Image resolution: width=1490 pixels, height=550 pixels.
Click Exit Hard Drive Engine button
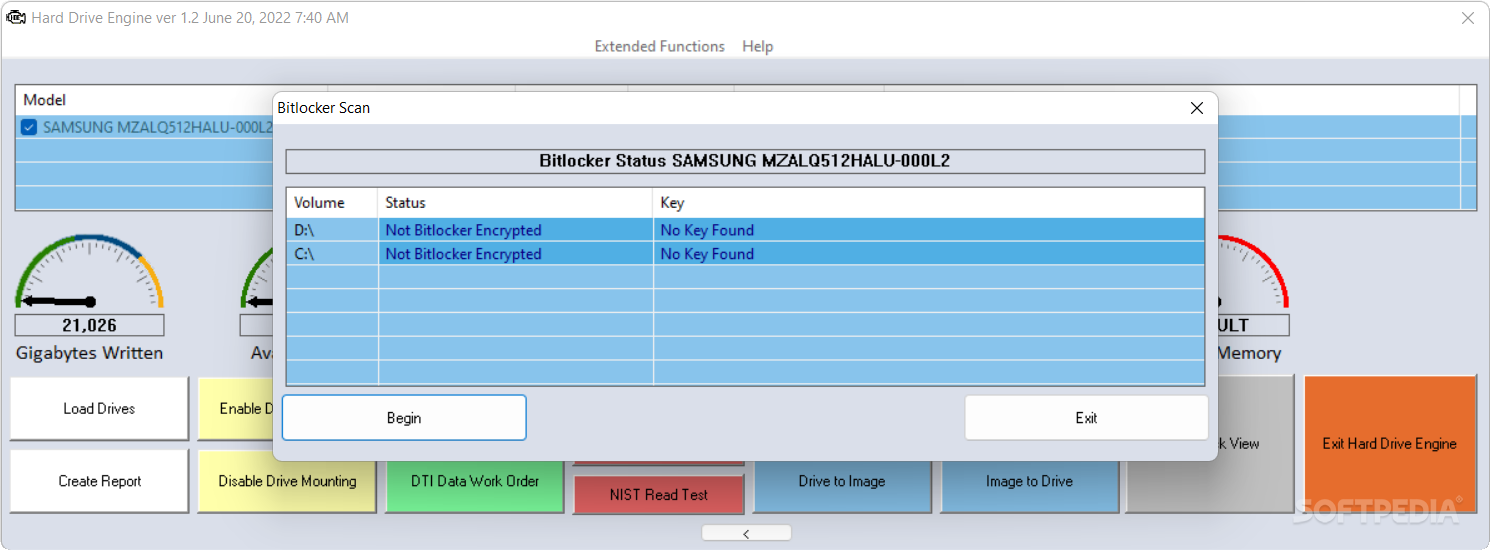(1389, 444)
